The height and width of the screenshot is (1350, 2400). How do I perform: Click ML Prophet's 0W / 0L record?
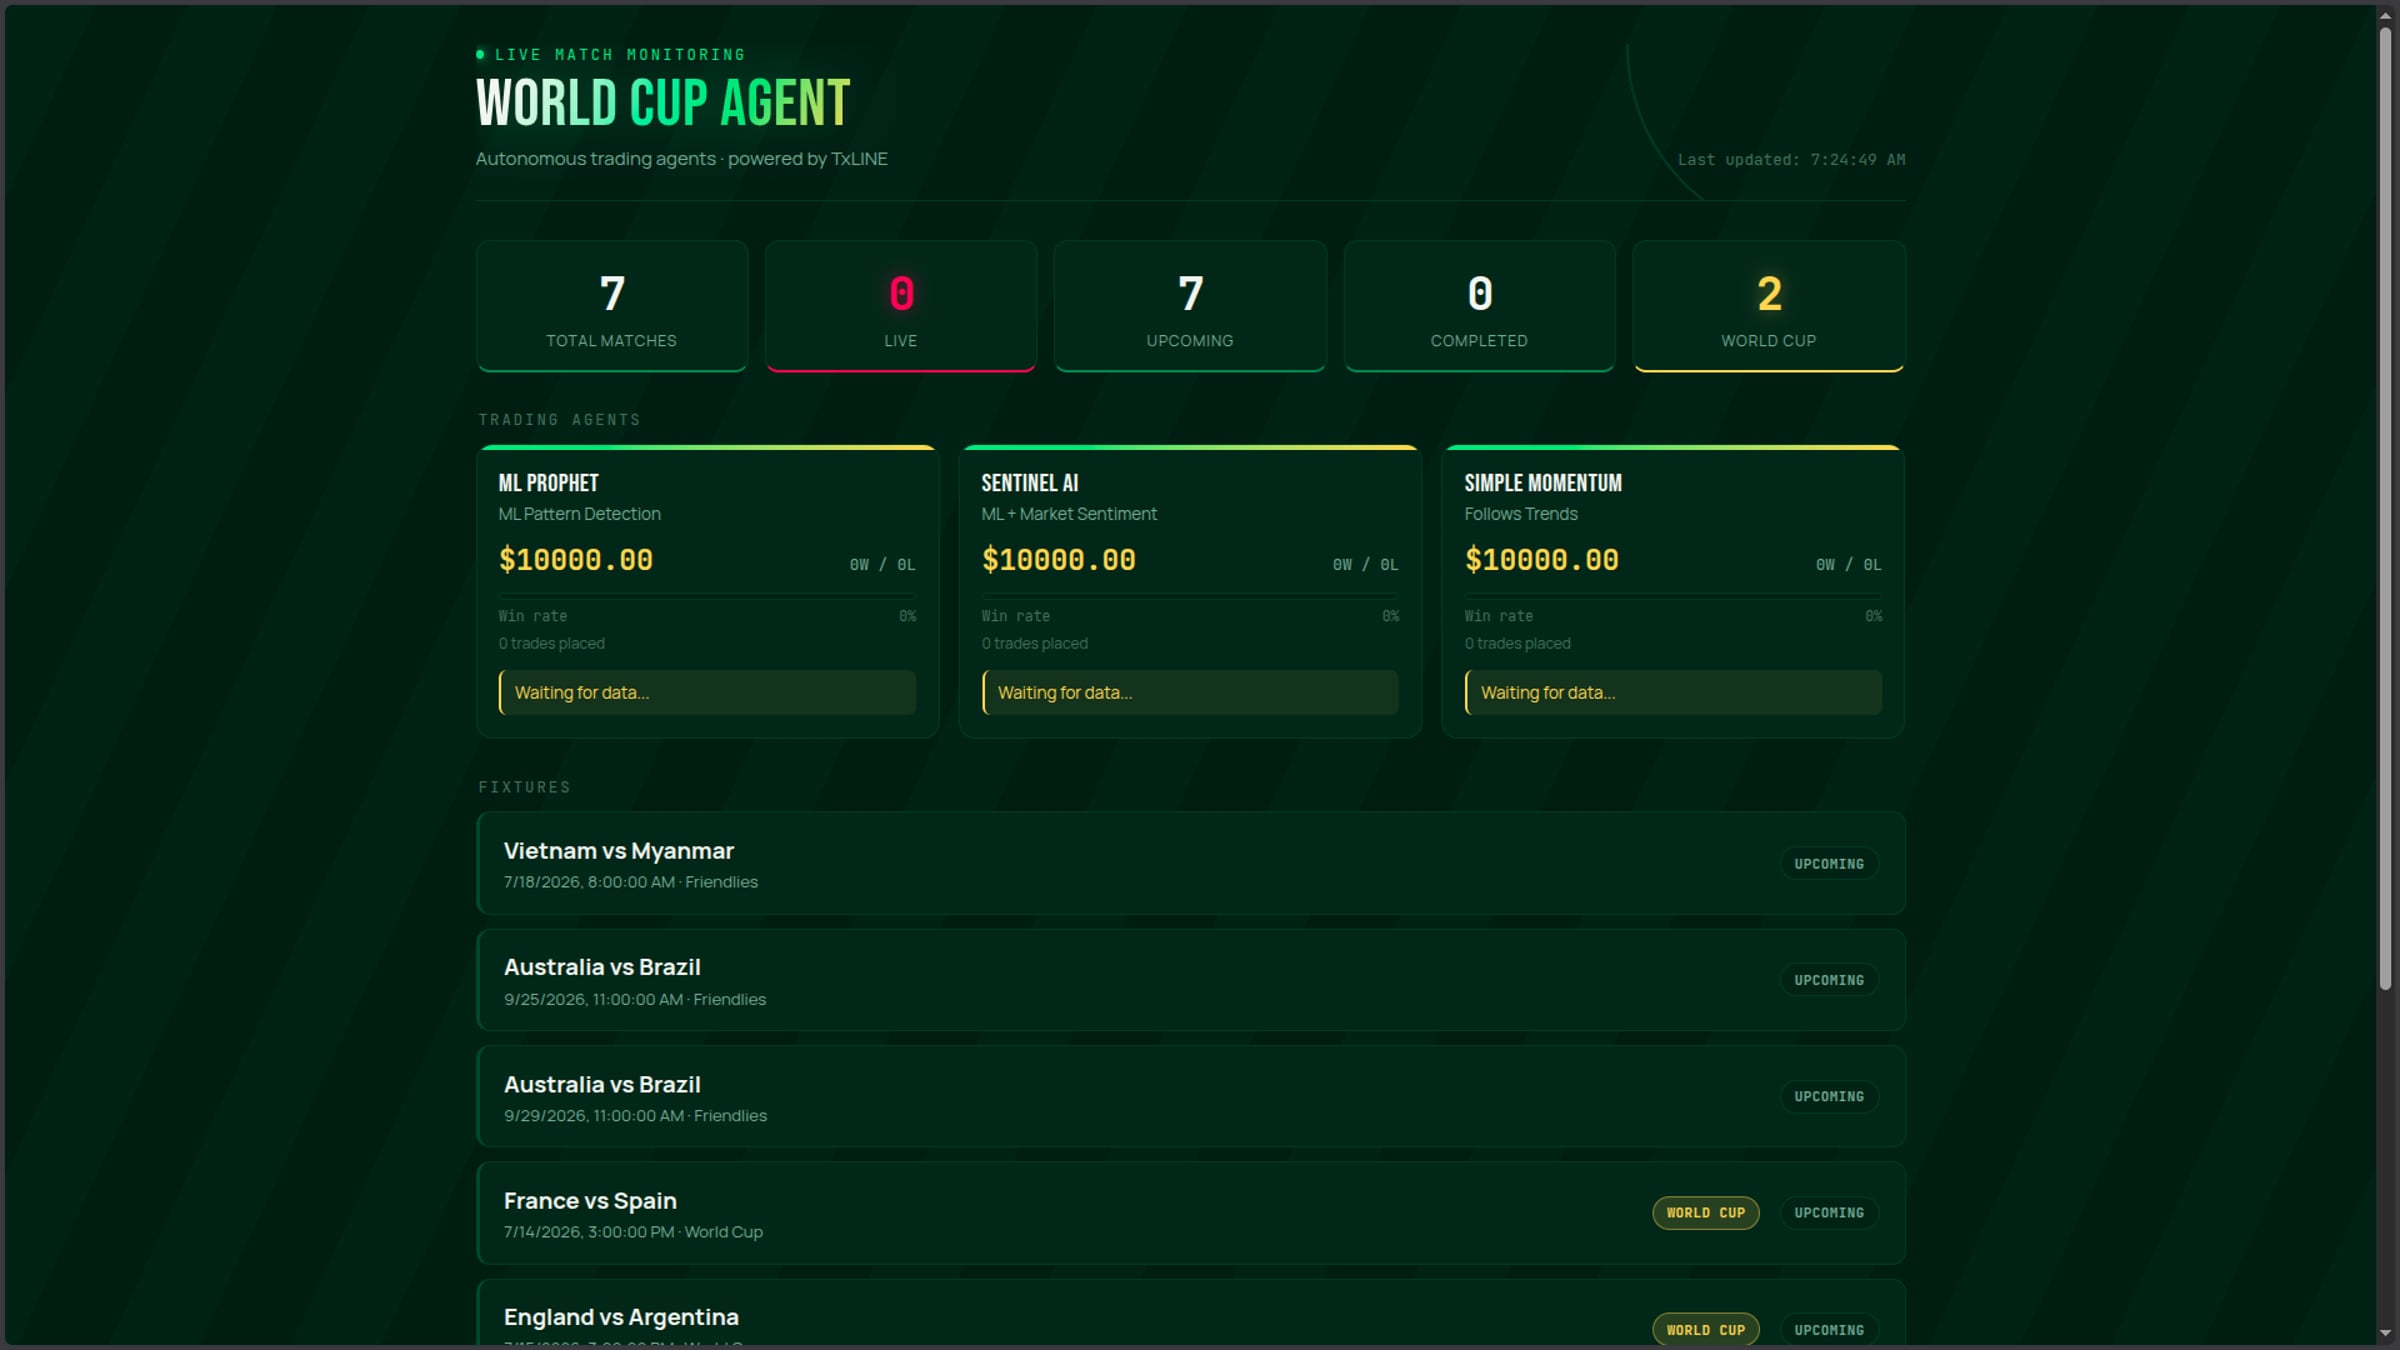tap(882, 565)
